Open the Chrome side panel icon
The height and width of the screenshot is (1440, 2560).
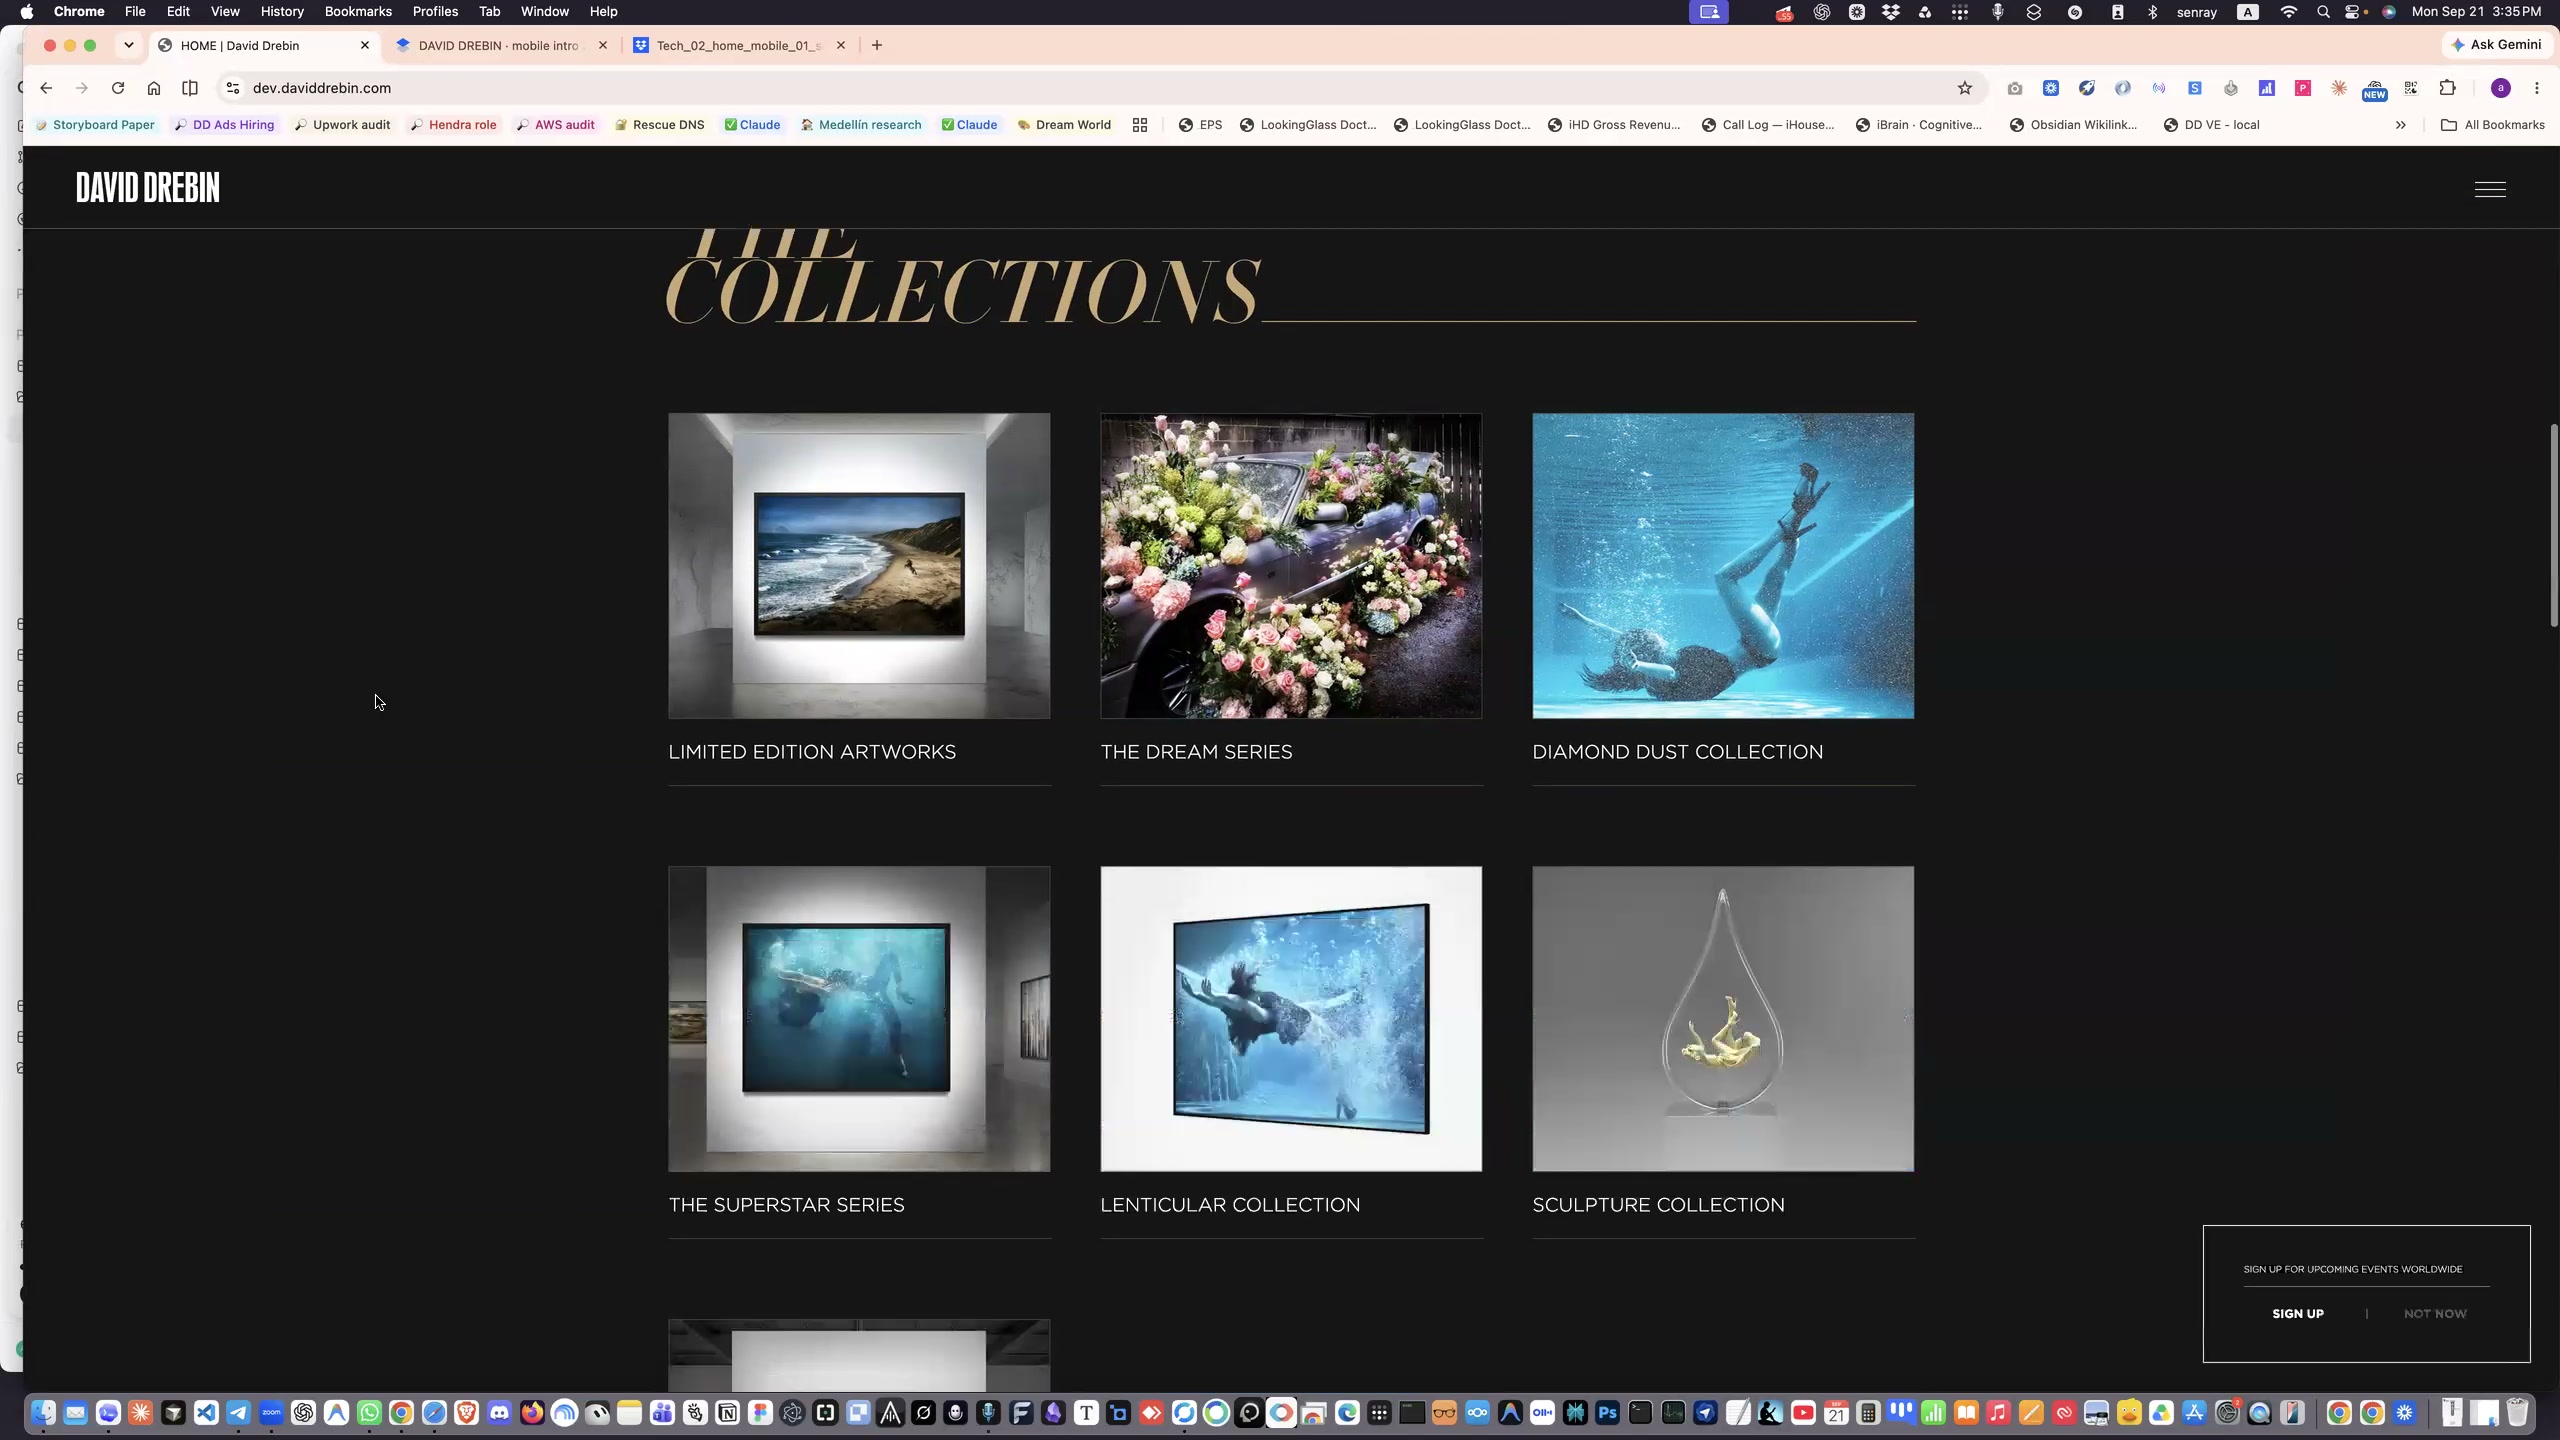click(190, 88)
